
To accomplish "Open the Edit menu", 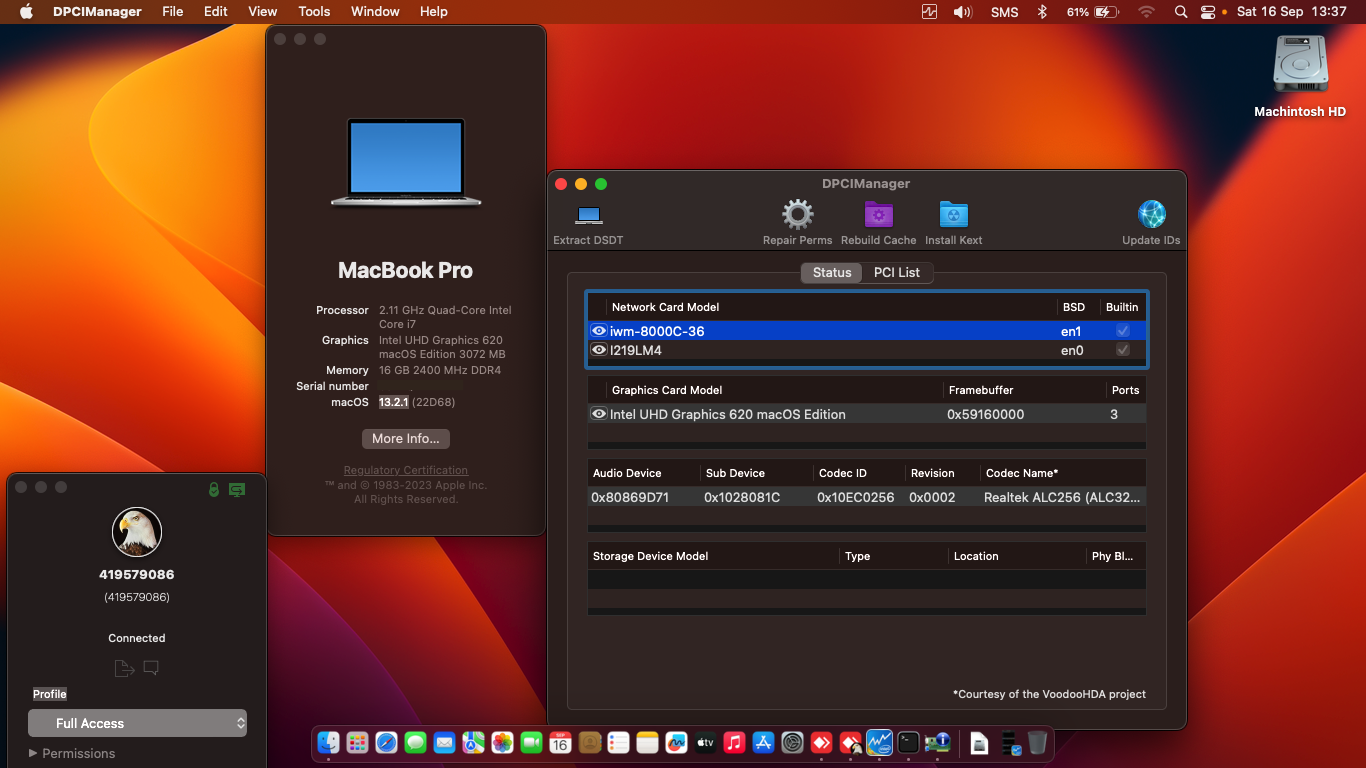I will [x=216, y=11].
